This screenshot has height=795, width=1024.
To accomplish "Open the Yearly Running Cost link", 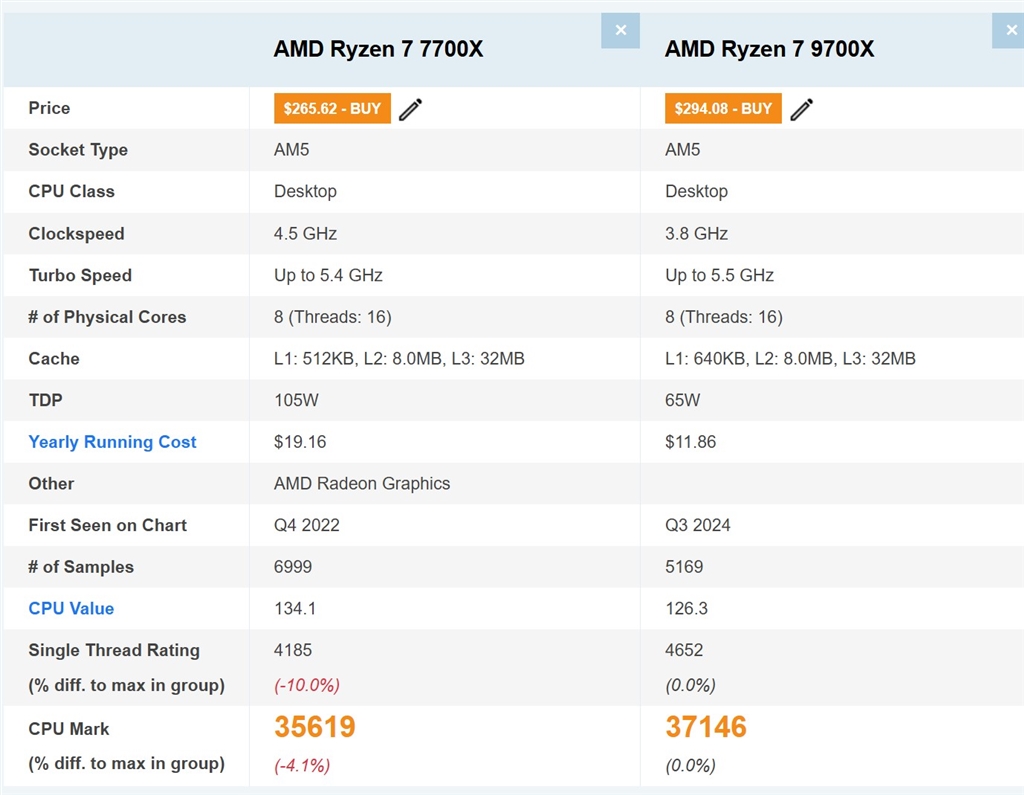I will 112,442.
